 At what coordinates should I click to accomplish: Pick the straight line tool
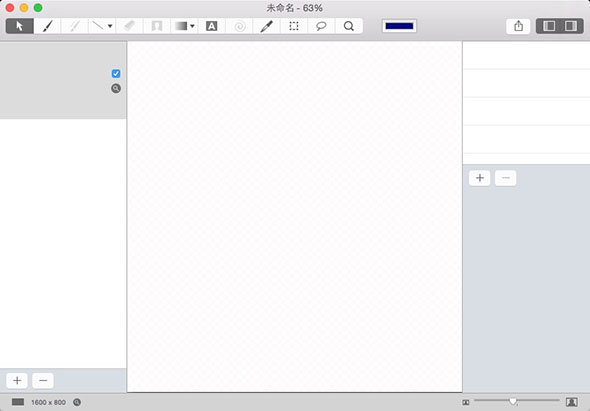coord(98,26)
